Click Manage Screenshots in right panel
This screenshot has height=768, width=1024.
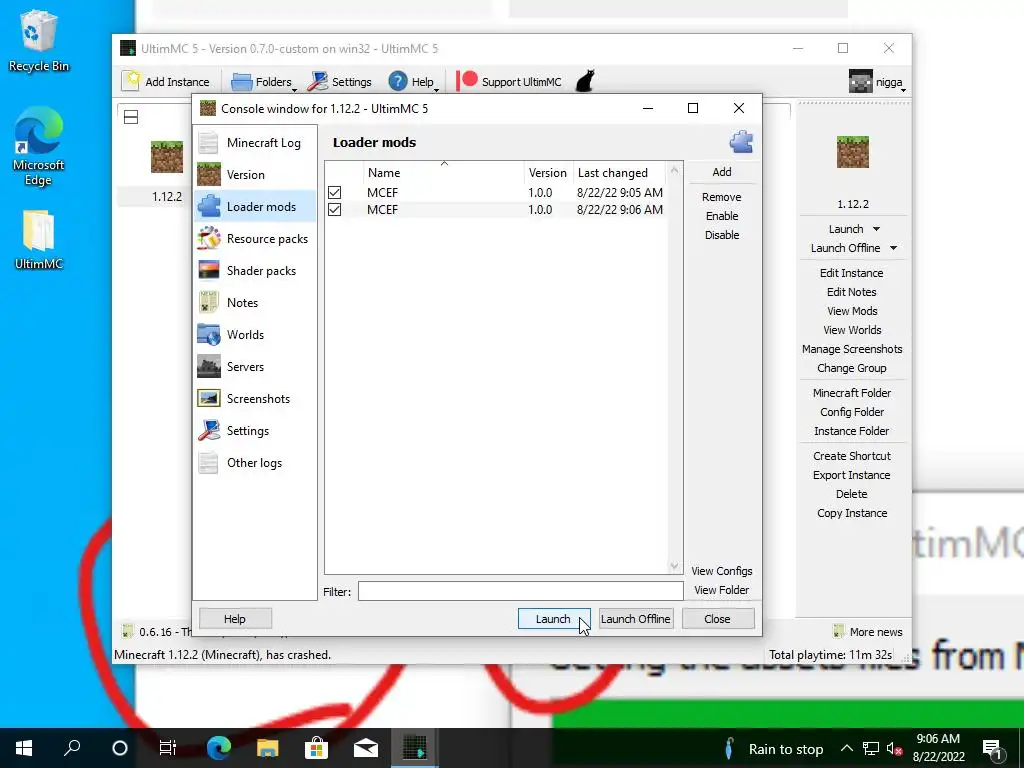tap(852, 349)
